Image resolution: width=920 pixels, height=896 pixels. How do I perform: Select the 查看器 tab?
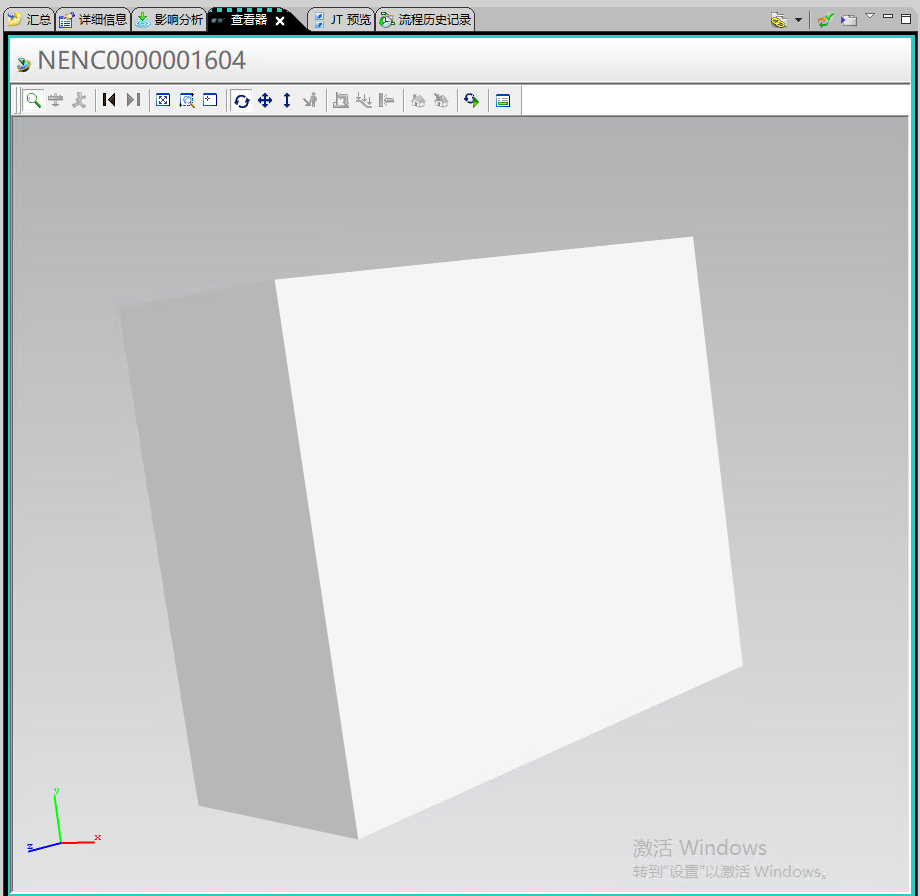(248, 20)
